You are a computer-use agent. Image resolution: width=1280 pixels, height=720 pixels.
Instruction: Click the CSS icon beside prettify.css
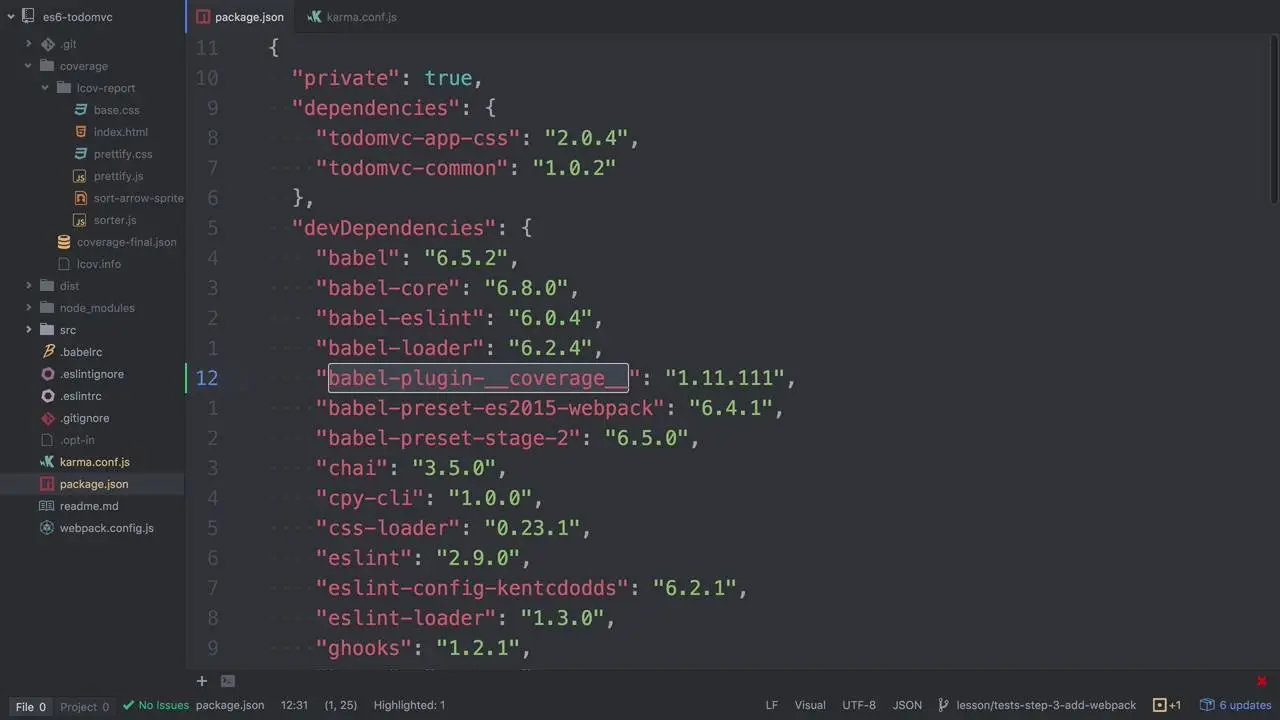click(x=82, y=154)
